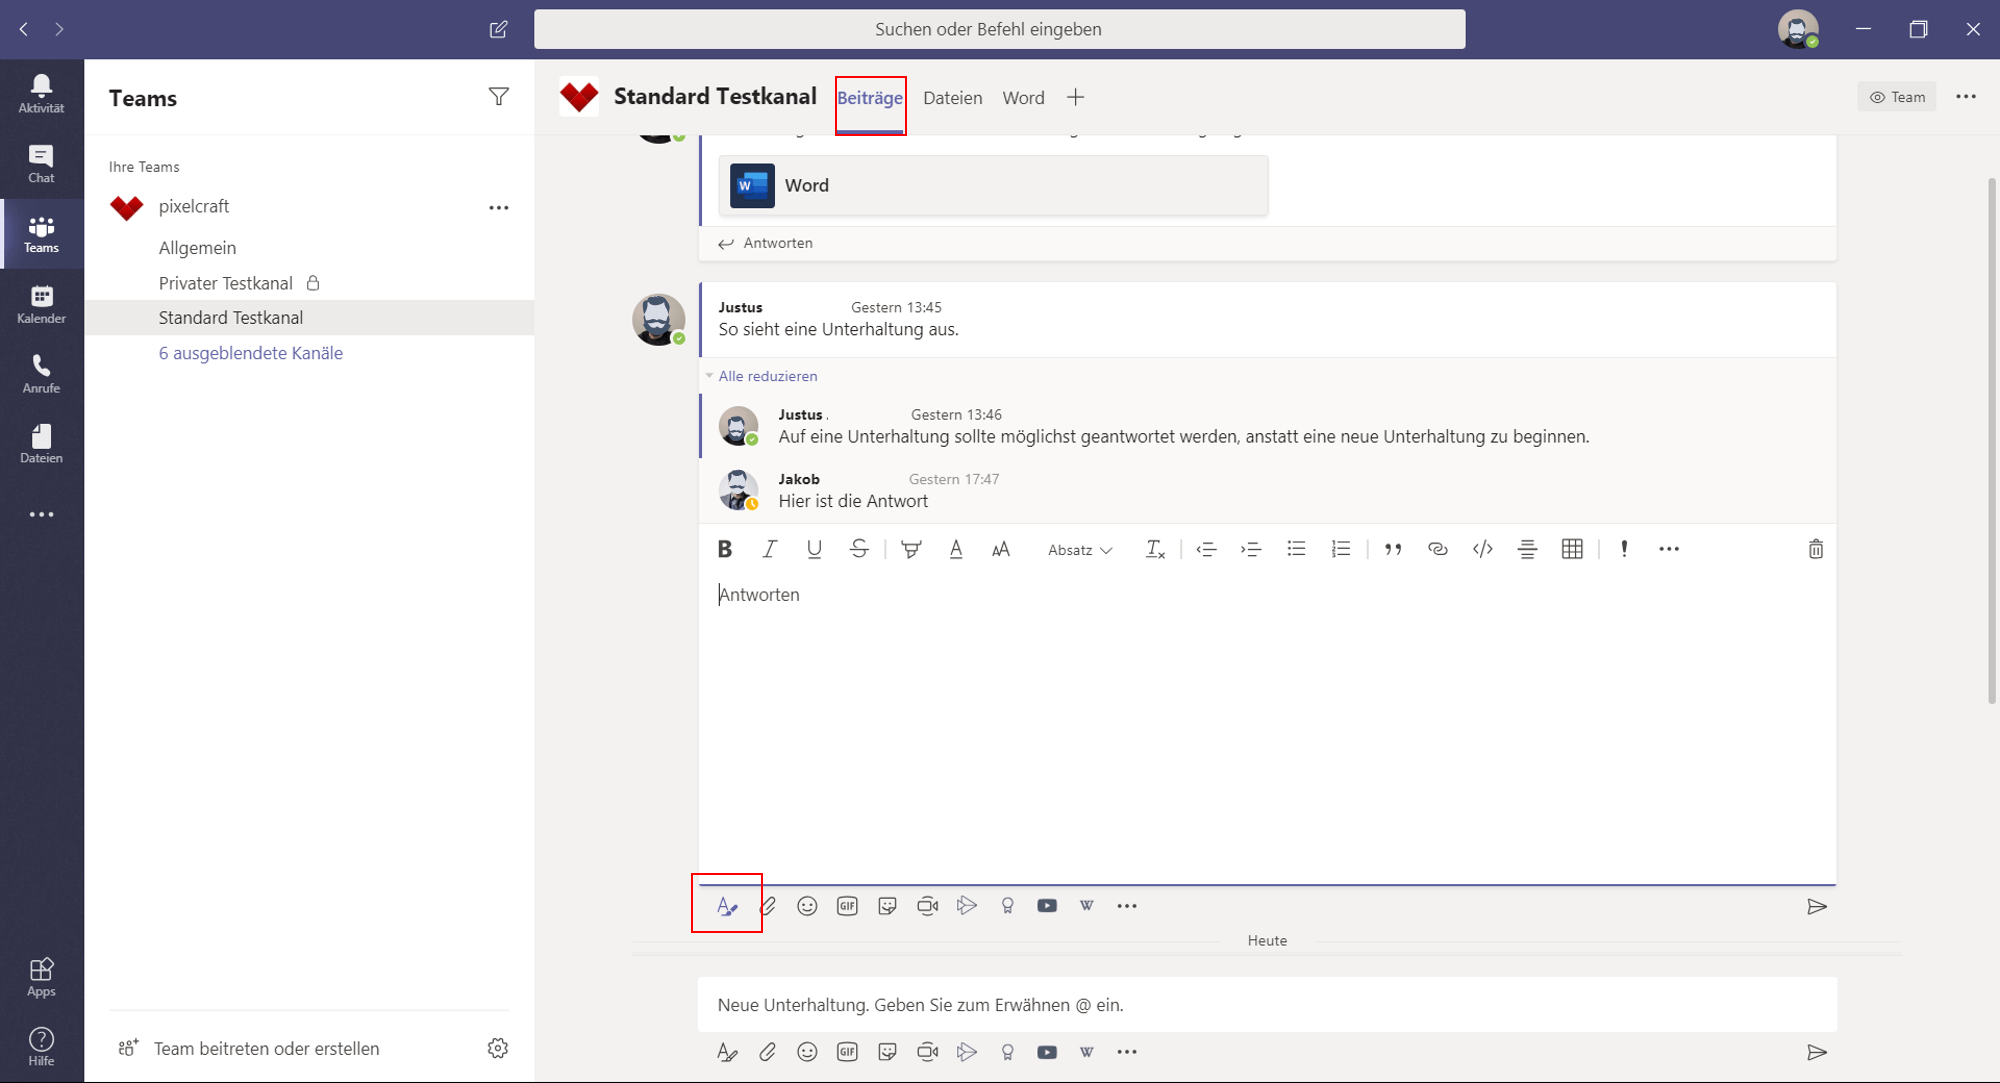Apply italic formatting in reply editor

click(769, 549)
